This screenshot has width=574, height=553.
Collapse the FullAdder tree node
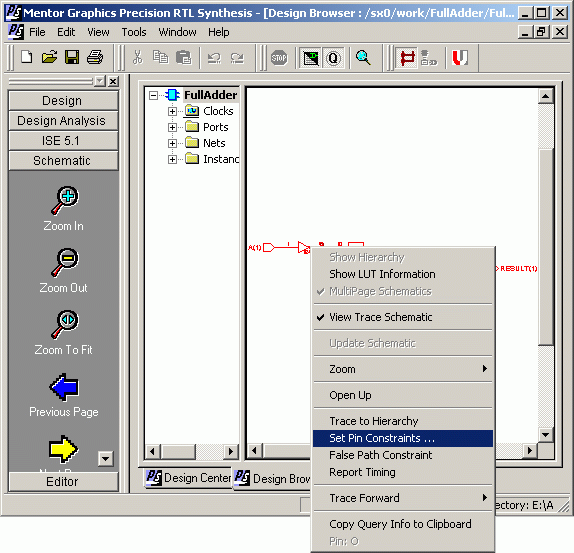coord(153,96)
